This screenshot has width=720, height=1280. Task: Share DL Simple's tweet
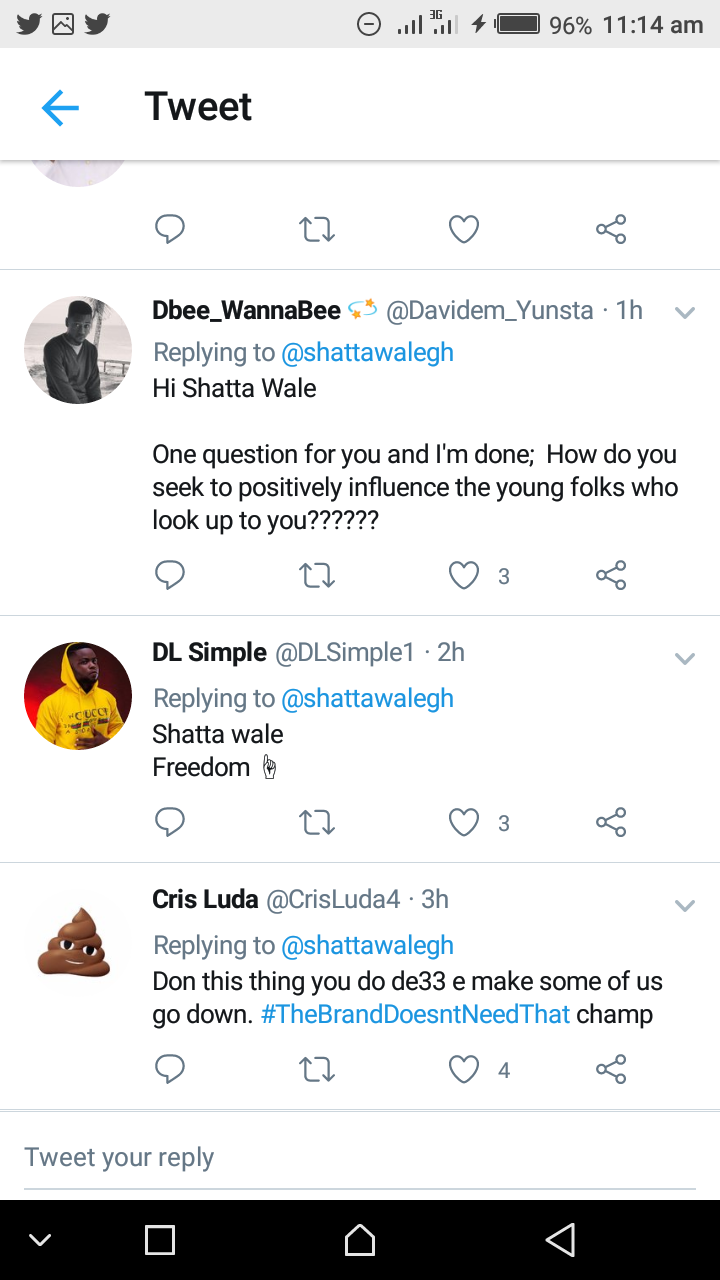point(610,822)
